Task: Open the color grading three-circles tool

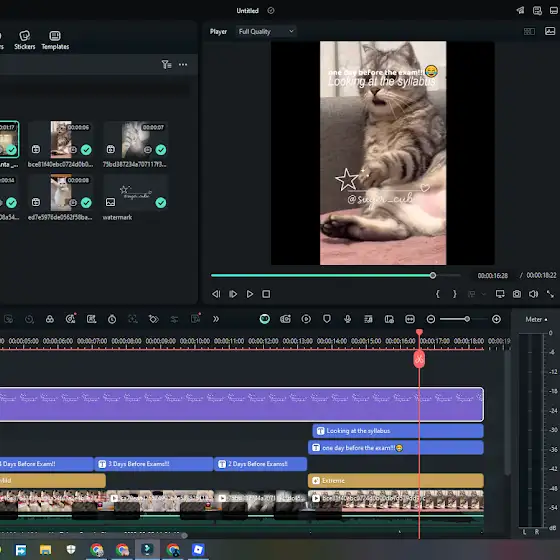Action: (x=50, y=319)
